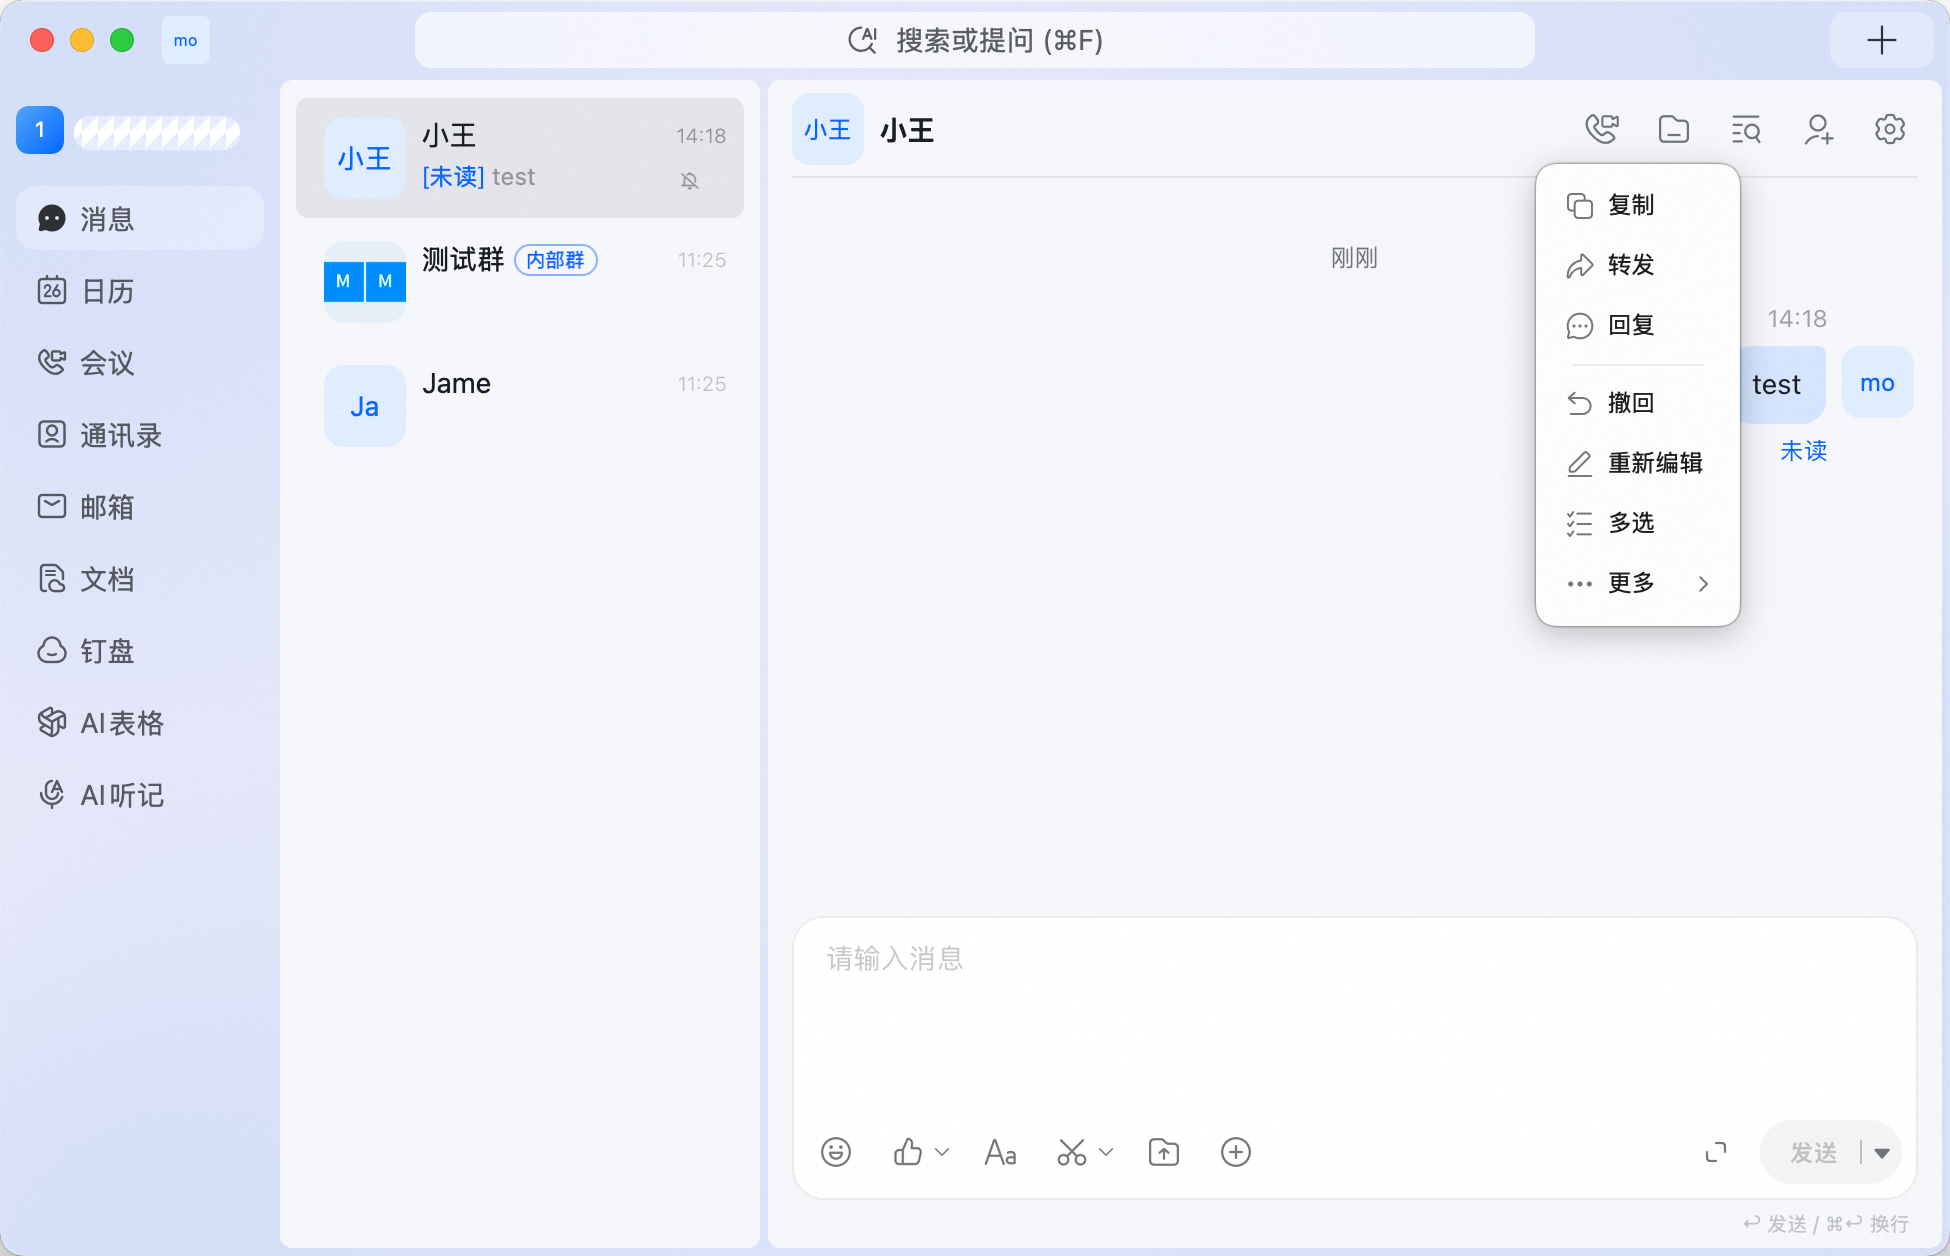This screenshot has width=1950, height=1256.
Task: Expand the message input box
Action: [1716, 1152]
